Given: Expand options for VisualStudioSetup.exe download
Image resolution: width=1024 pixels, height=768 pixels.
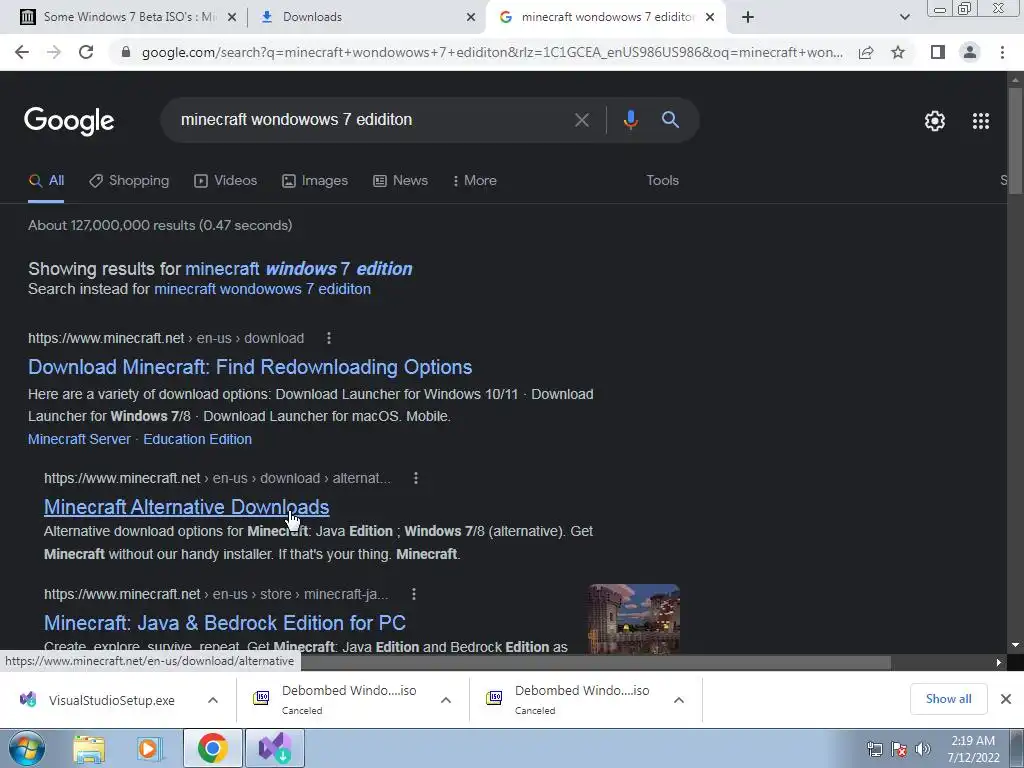Looking at the screenshot, I should [213, 700].
